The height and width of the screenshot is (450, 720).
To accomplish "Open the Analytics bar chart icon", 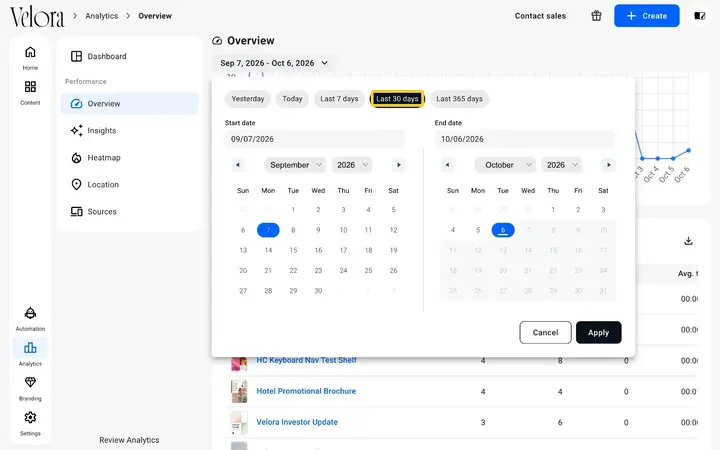I will point(30,348).
